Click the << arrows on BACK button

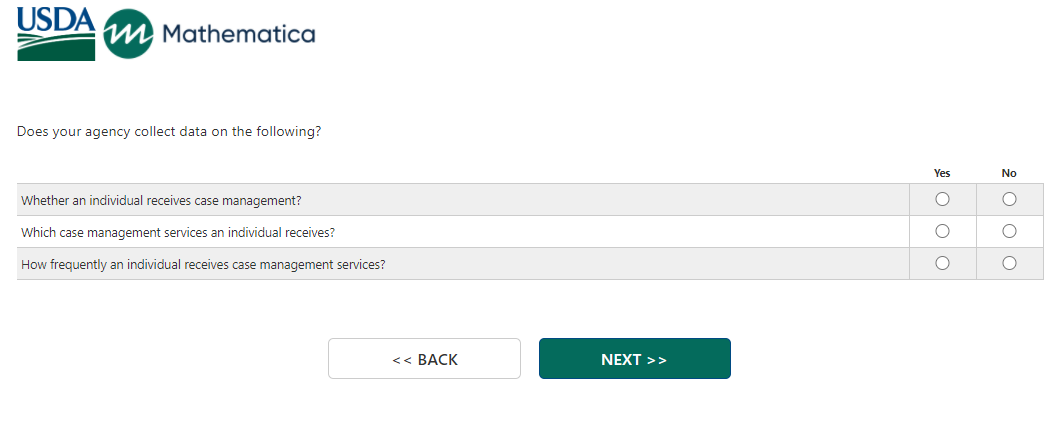click(401, 360)
